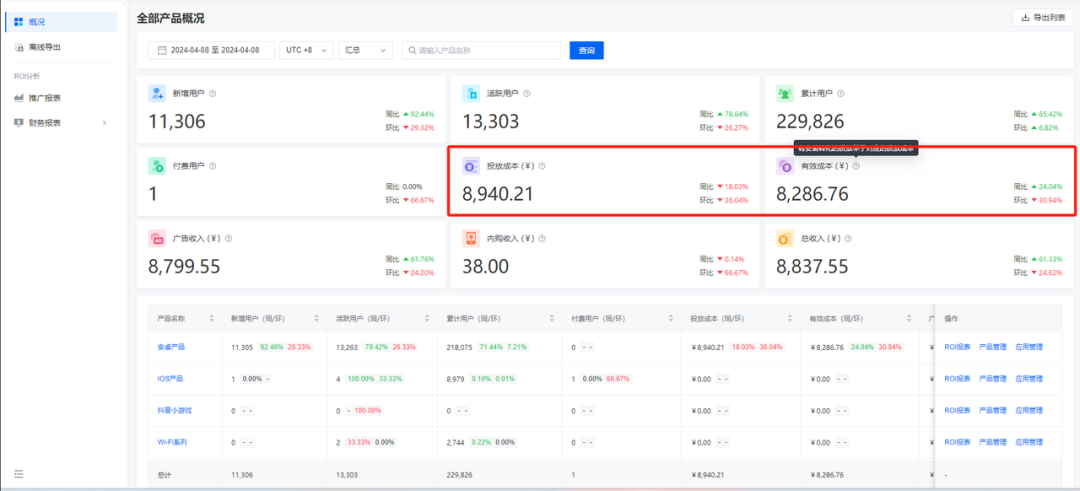Sort table by 有效成本 (同/环) column
This screenshot has width=1080, height=491.
coord(909,319)
